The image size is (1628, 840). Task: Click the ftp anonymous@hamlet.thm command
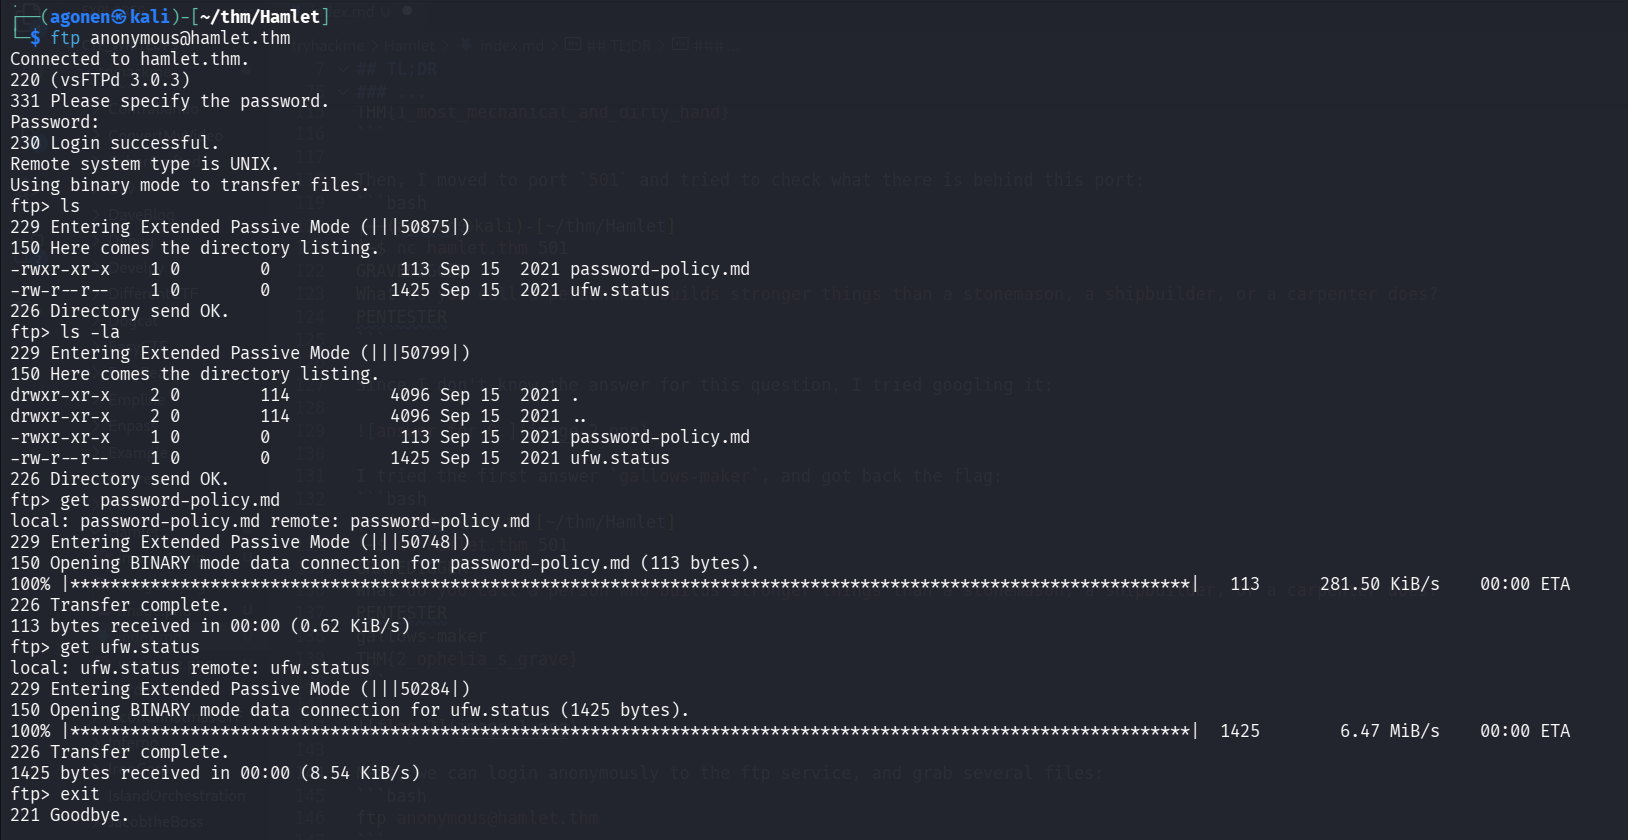[x=170, y=38]
